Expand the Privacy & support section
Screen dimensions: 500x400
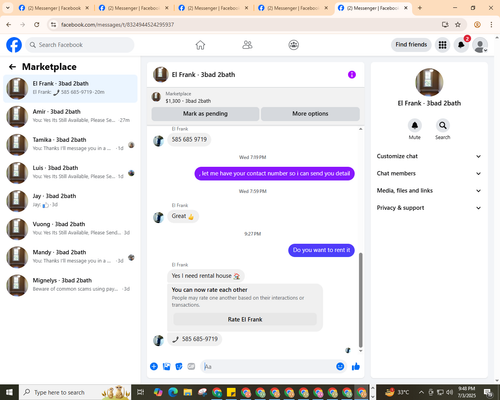(x=429, y=208)
